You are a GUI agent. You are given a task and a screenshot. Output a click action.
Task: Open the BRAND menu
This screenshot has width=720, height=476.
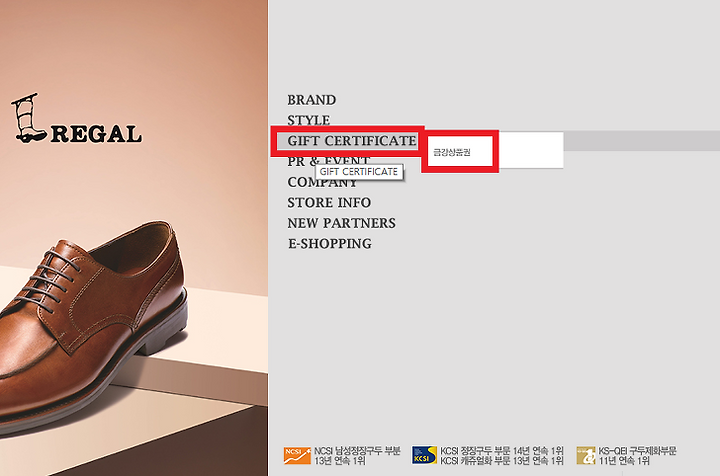tap(312, 100)
